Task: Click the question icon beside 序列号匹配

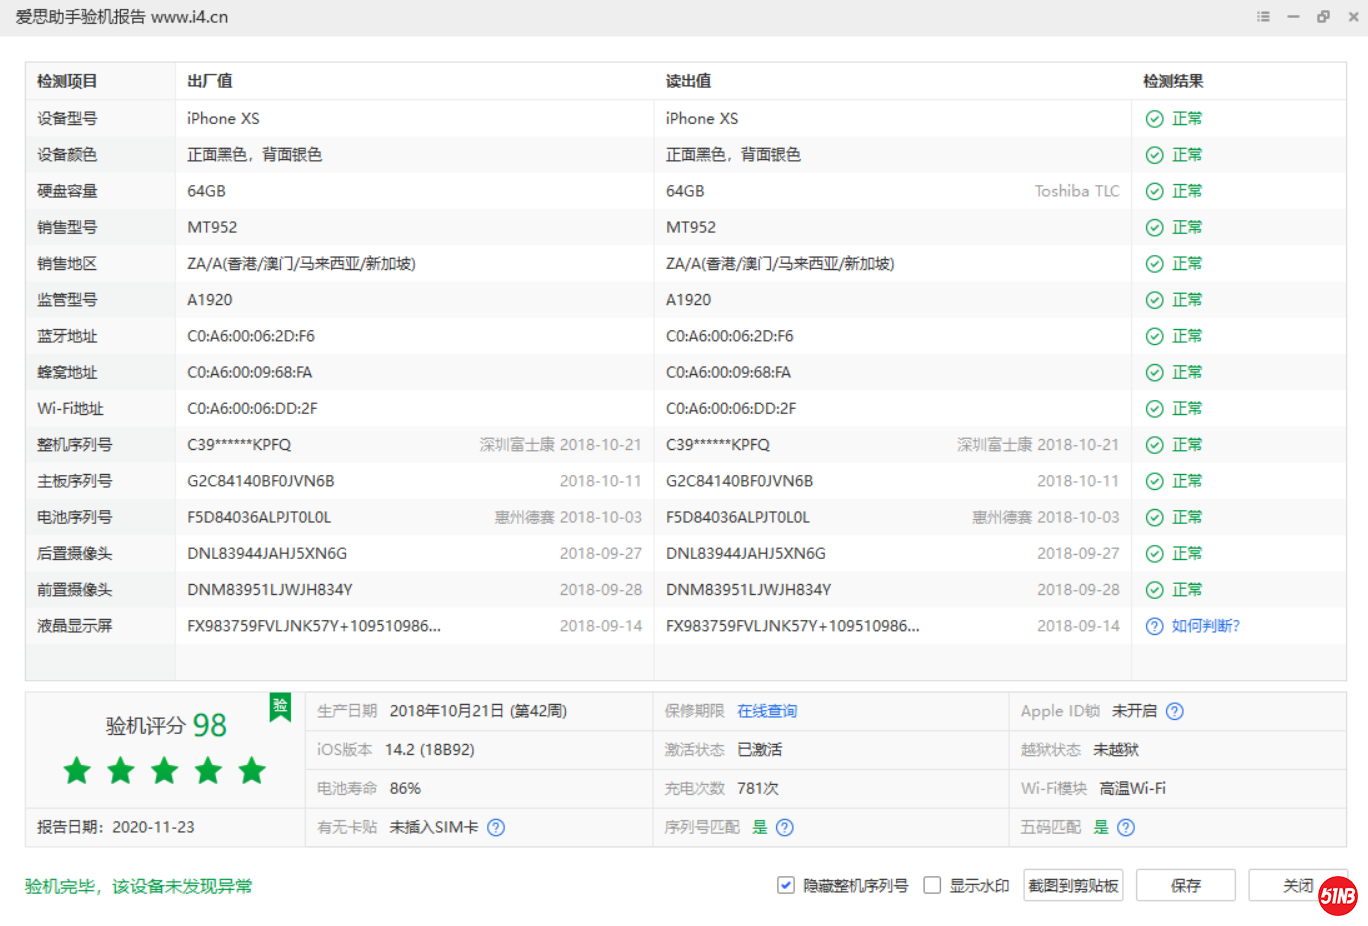Action: [x=785, y=827]
